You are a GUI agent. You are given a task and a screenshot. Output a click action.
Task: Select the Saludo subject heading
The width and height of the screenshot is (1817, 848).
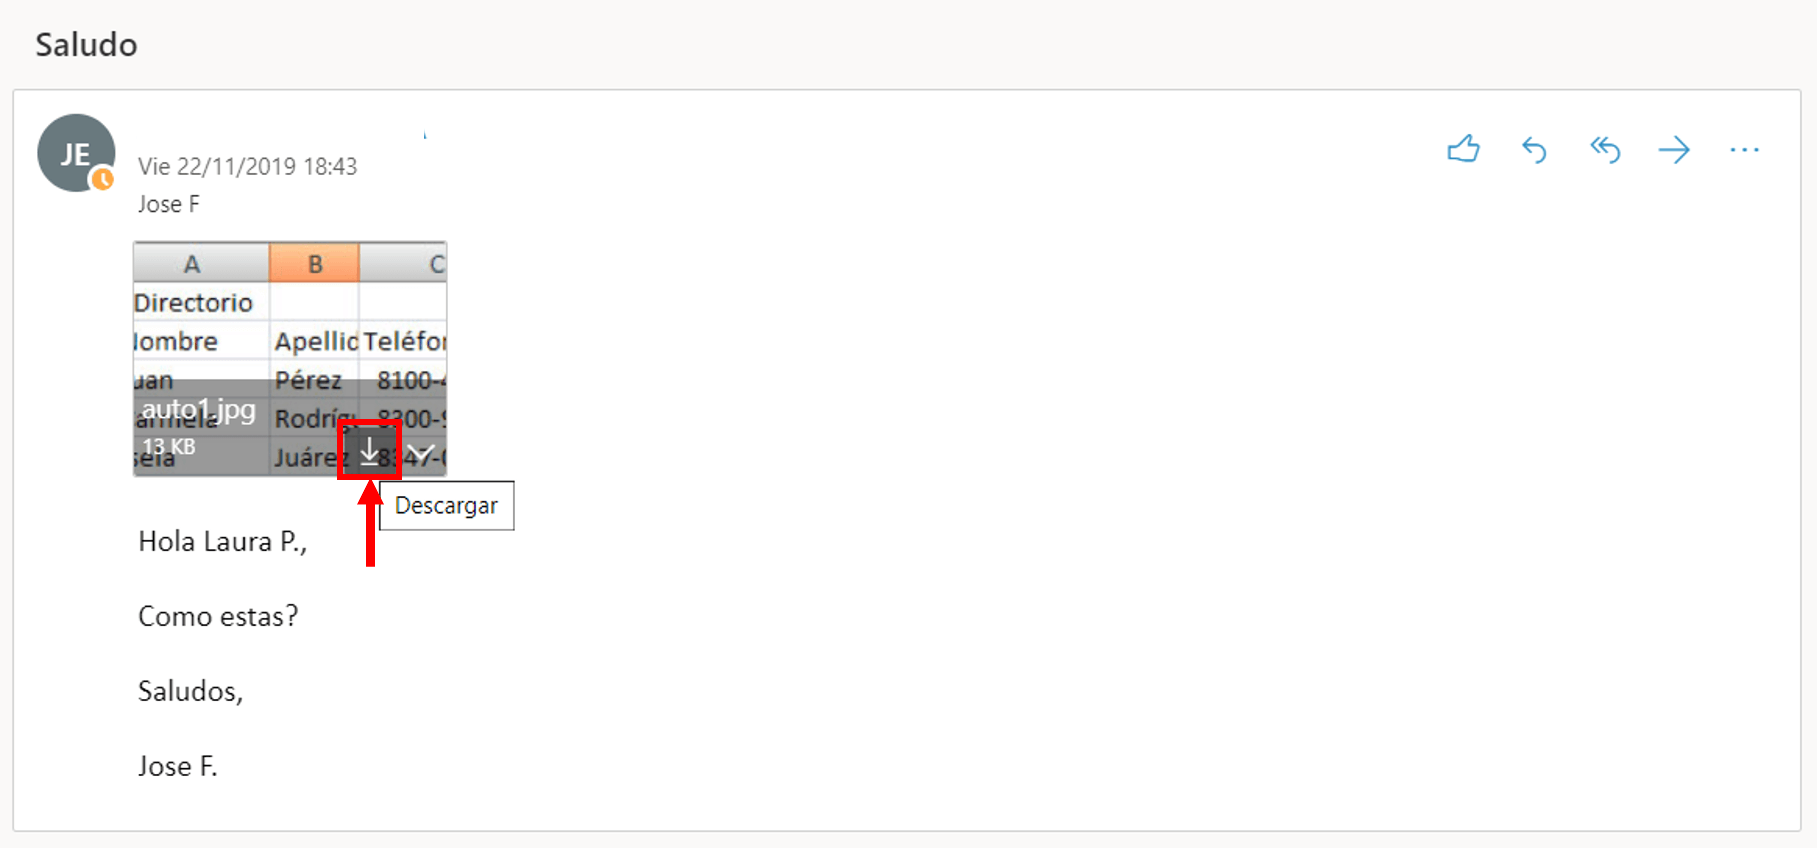86,45
